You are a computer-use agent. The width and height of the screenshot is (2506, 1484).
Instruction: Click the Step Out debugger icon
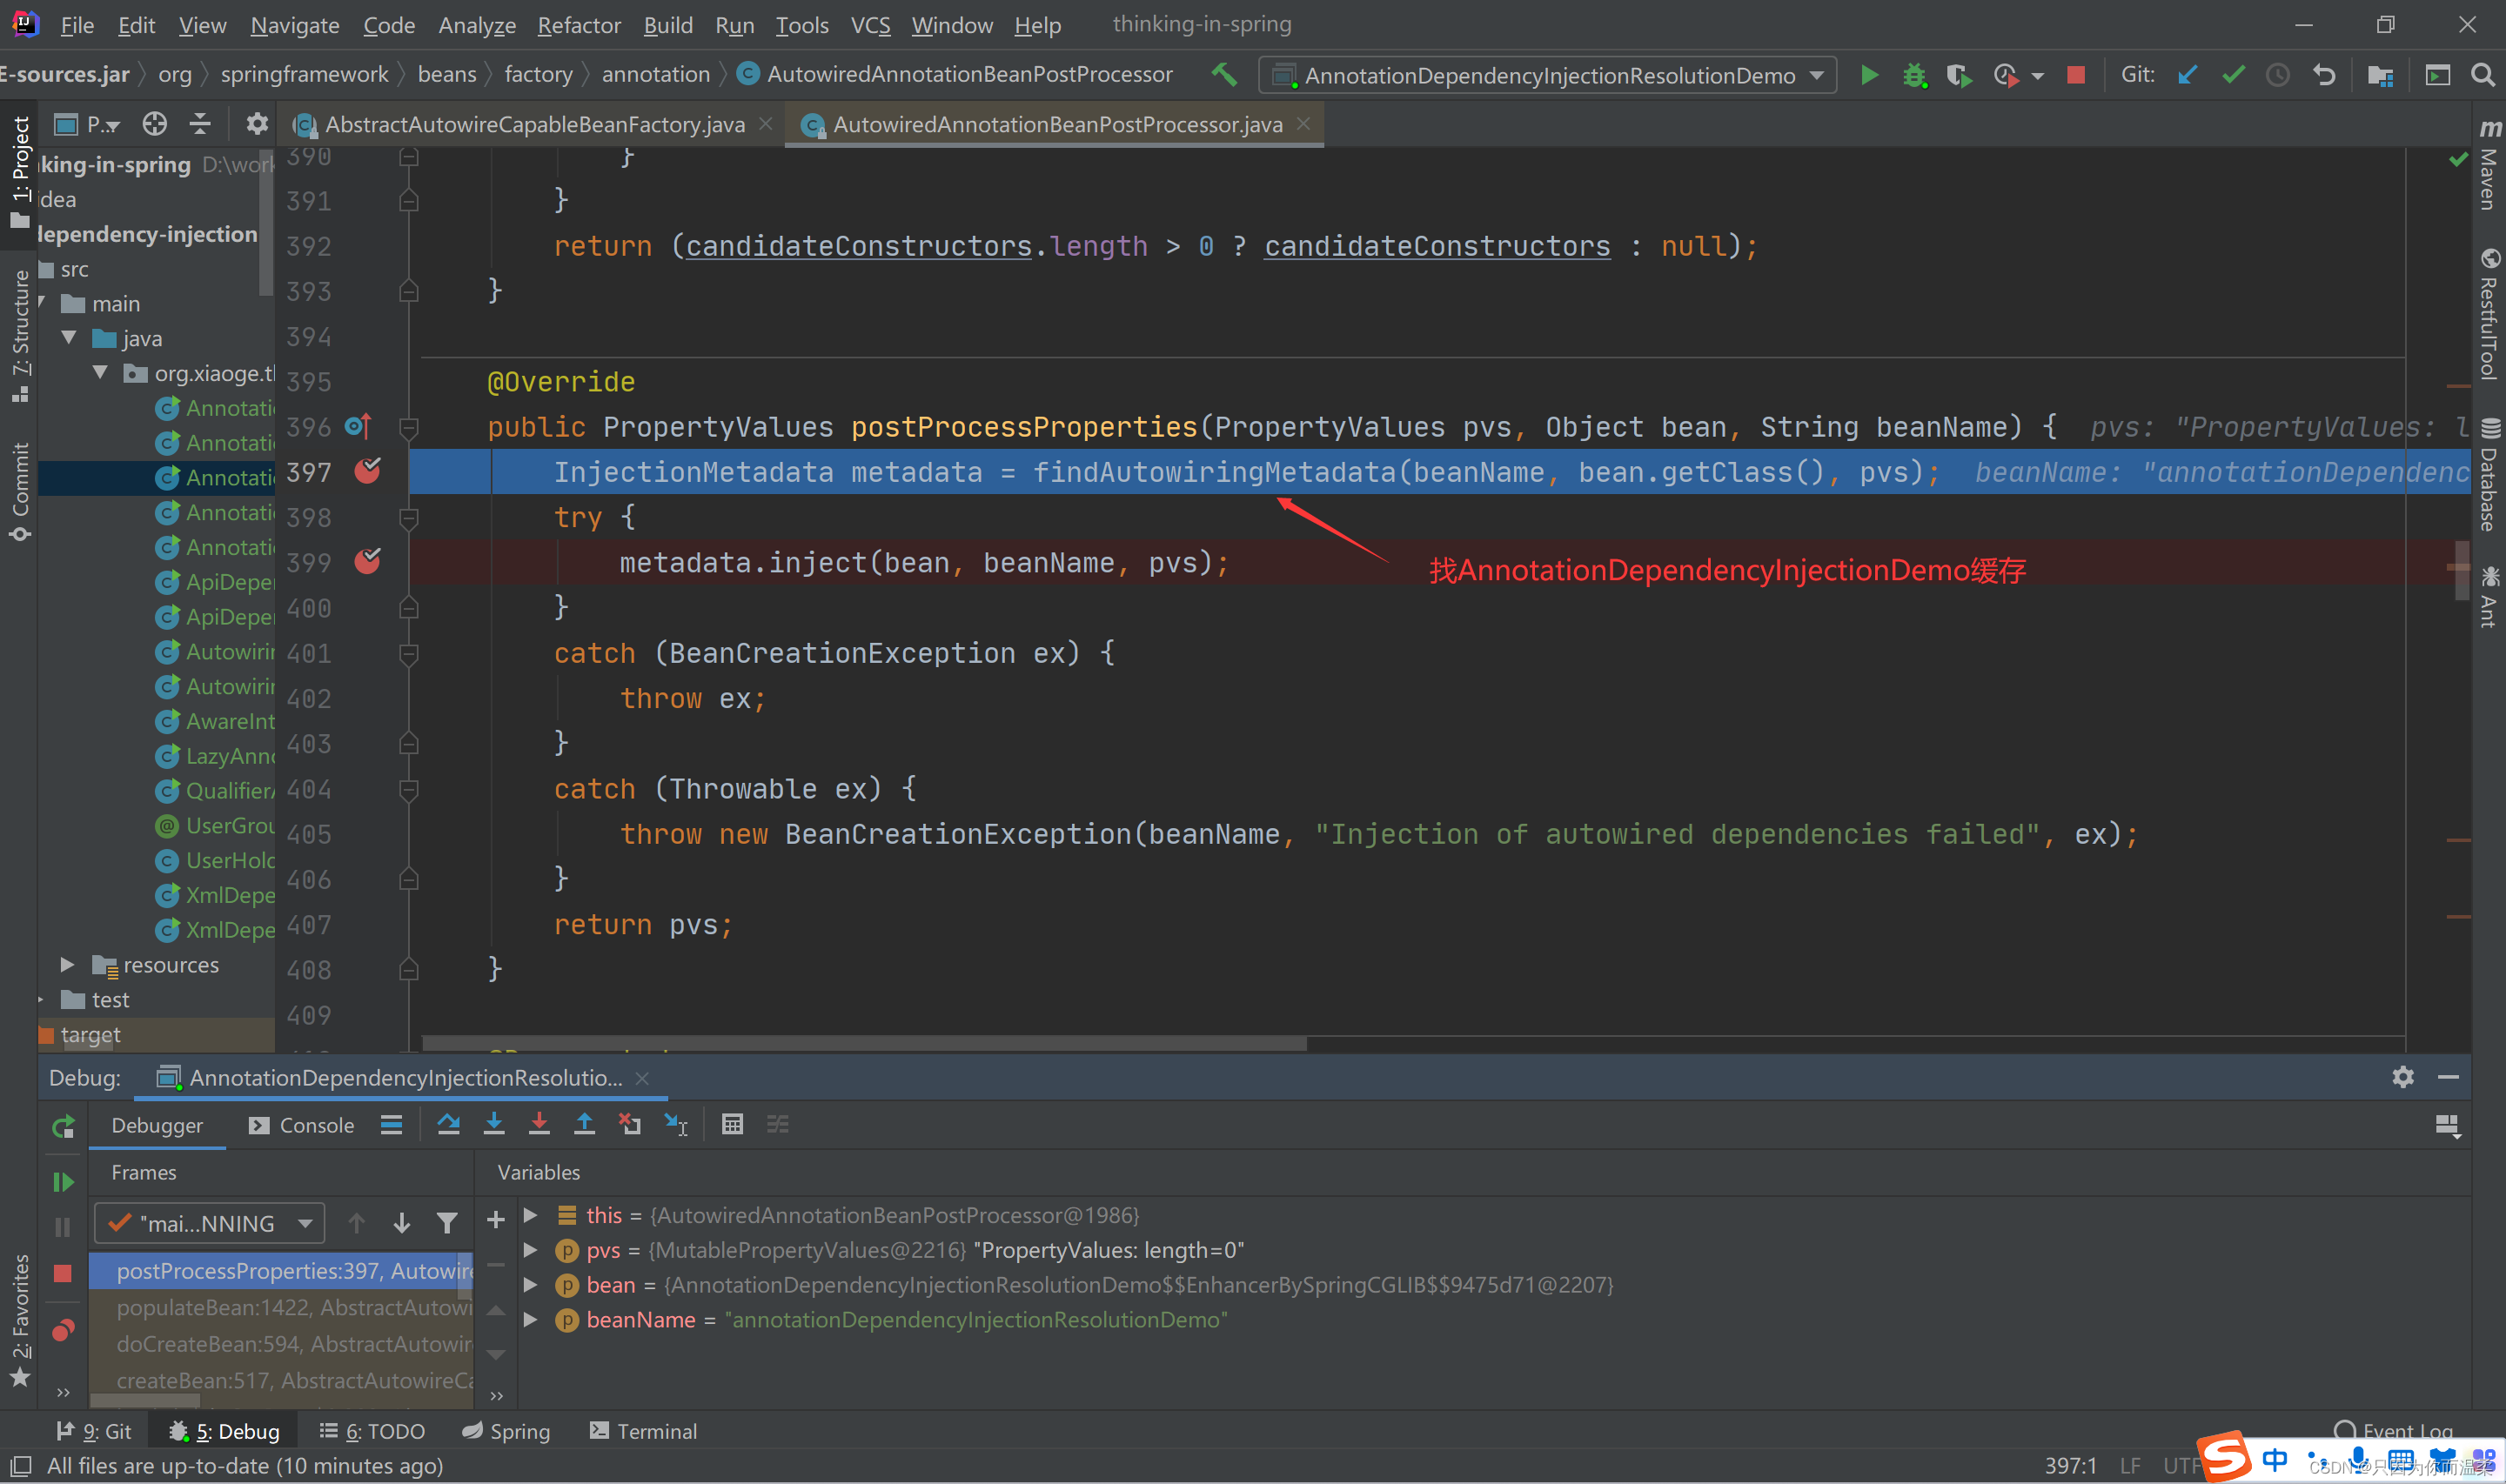coord(585,1124)
